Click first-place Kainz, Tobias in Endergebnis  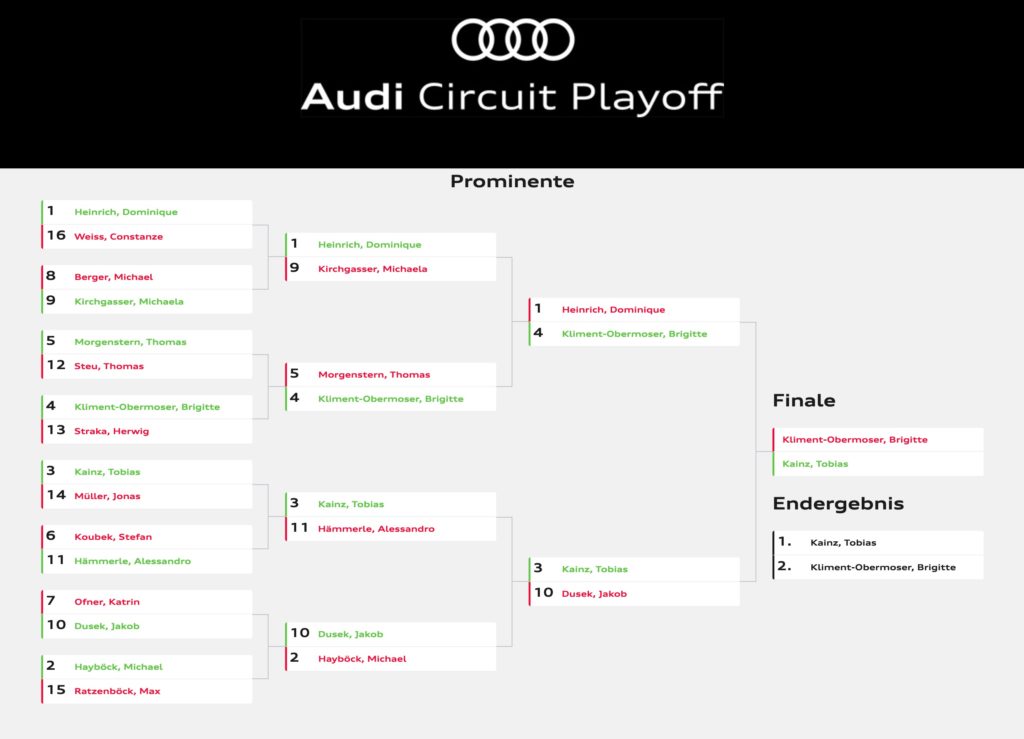coord(843,543)
